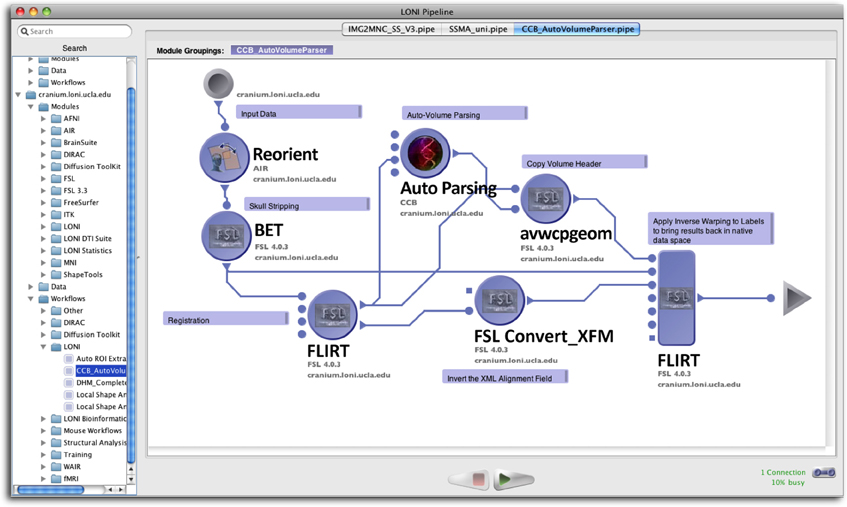Viewport: 847px width, 507px height.
Task: Click the Auto Parsing CCB module icon
Action: click(x=426, y=153)
